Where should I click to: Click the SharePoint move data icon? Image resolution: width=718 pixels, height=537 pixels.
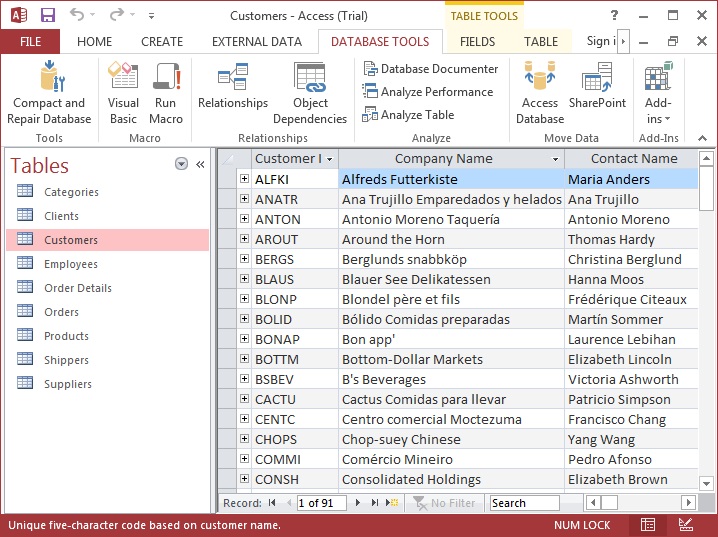(597, 77)
